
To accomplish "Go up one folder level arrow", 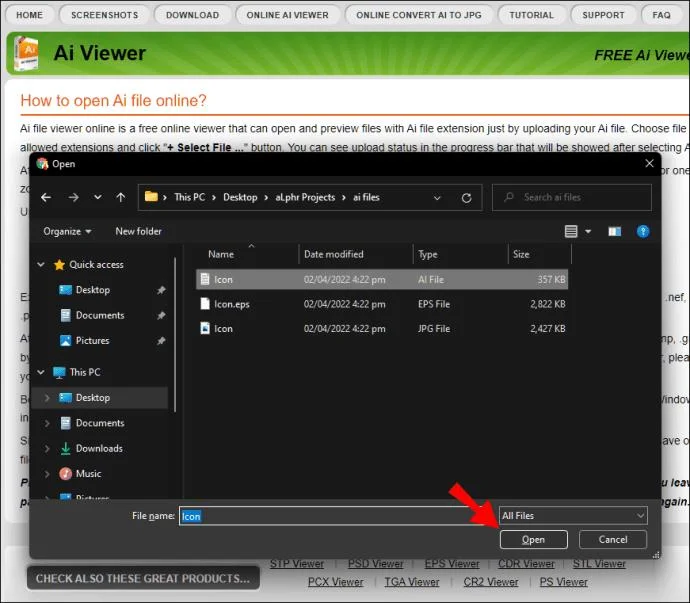I will point(121,198).
